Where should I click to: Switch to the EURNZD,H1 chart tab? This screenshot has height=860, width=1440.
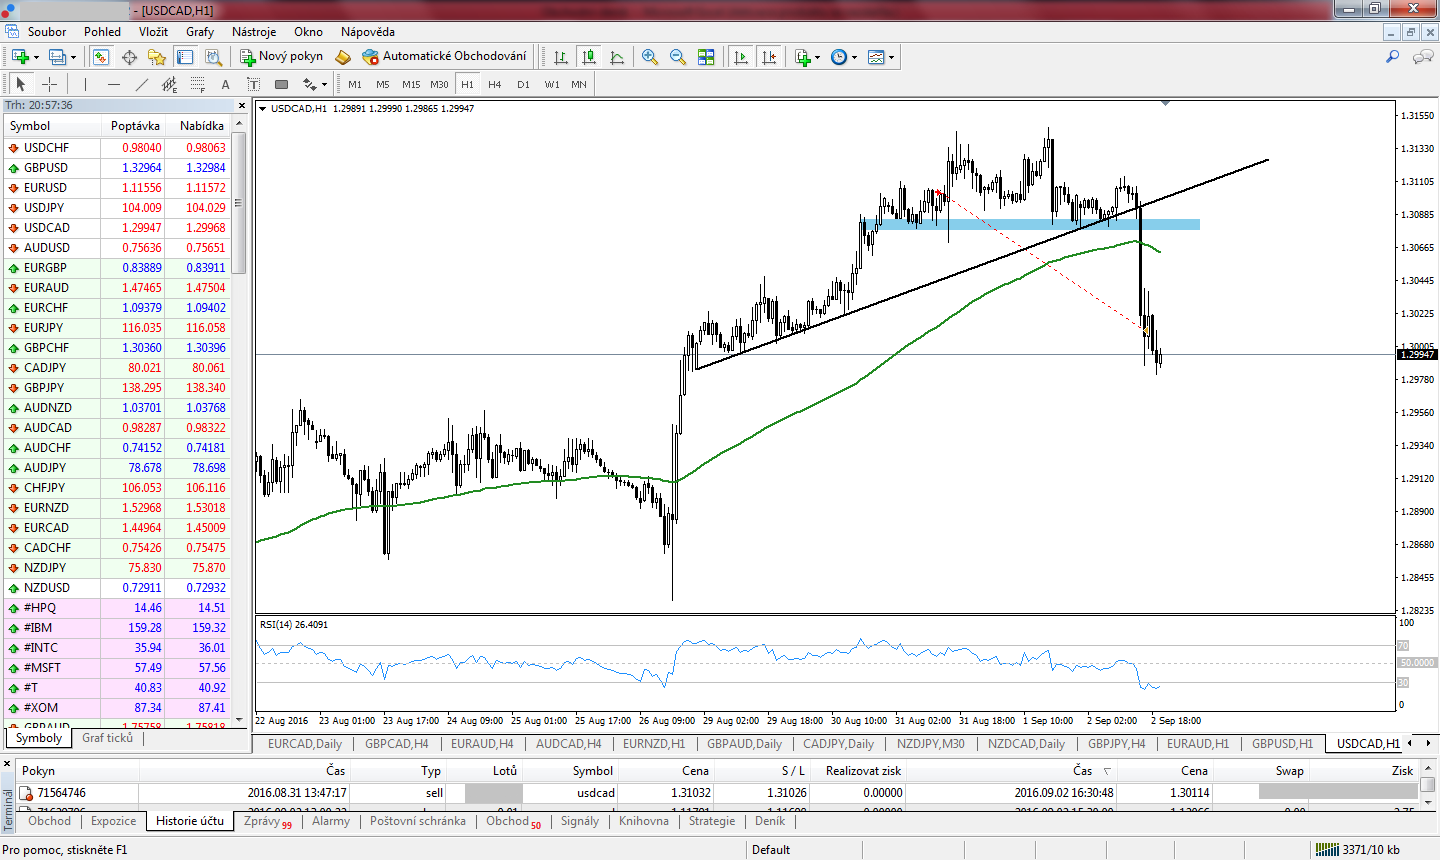654,744
